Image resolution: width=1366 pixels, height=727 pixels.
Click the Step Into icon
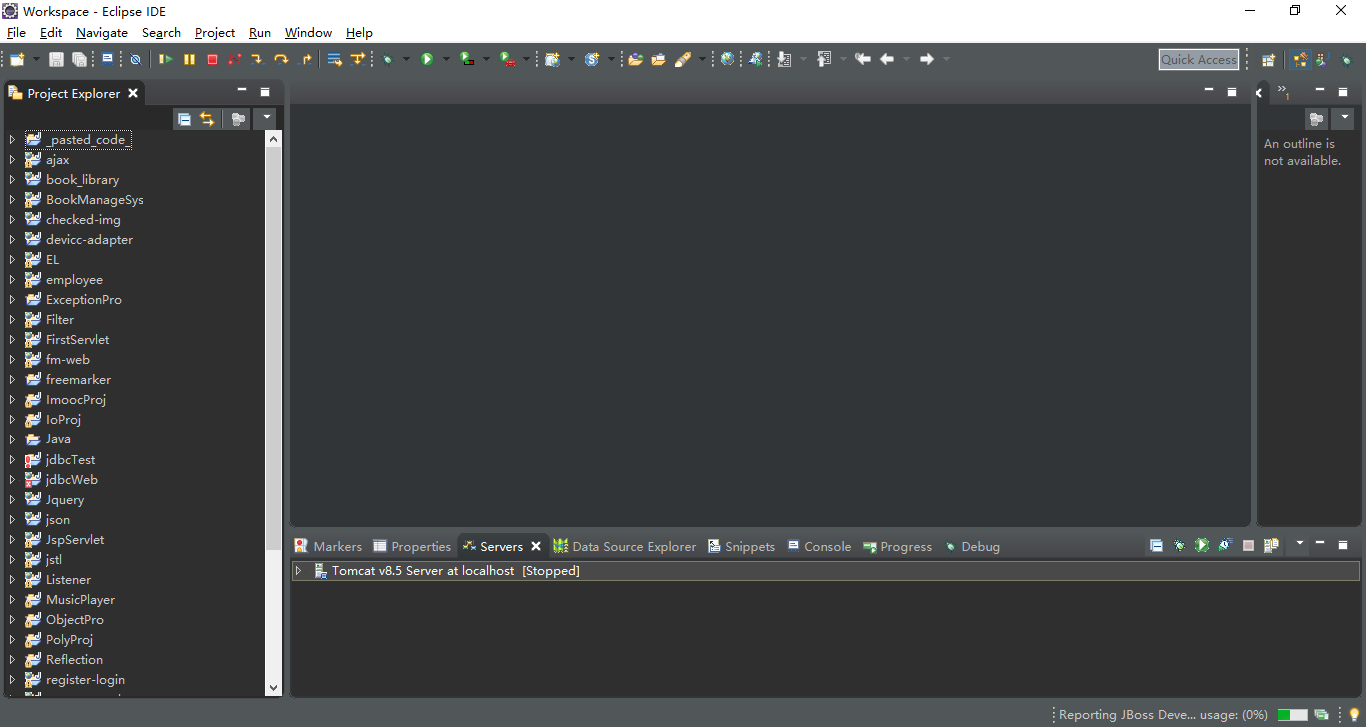(257, 60)
